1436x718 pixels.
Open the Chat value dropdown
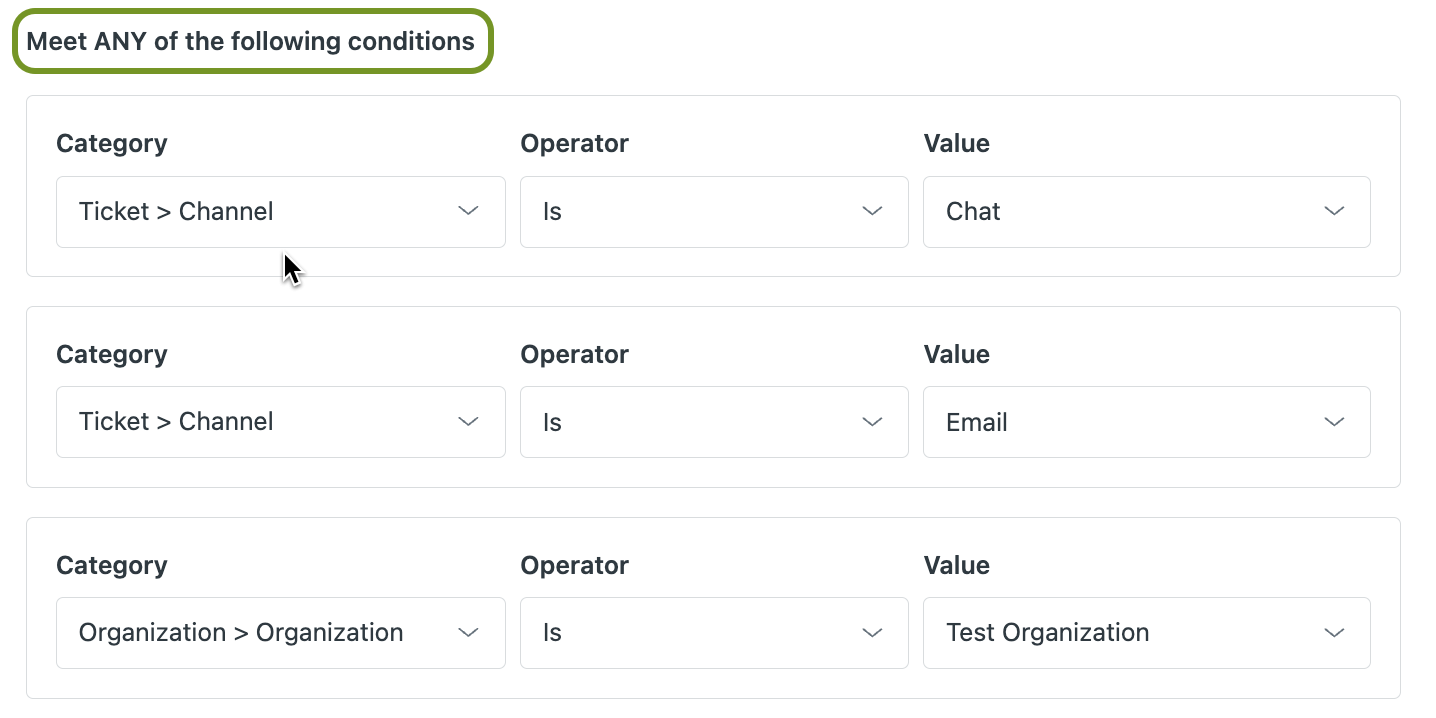pos(1120,212)
